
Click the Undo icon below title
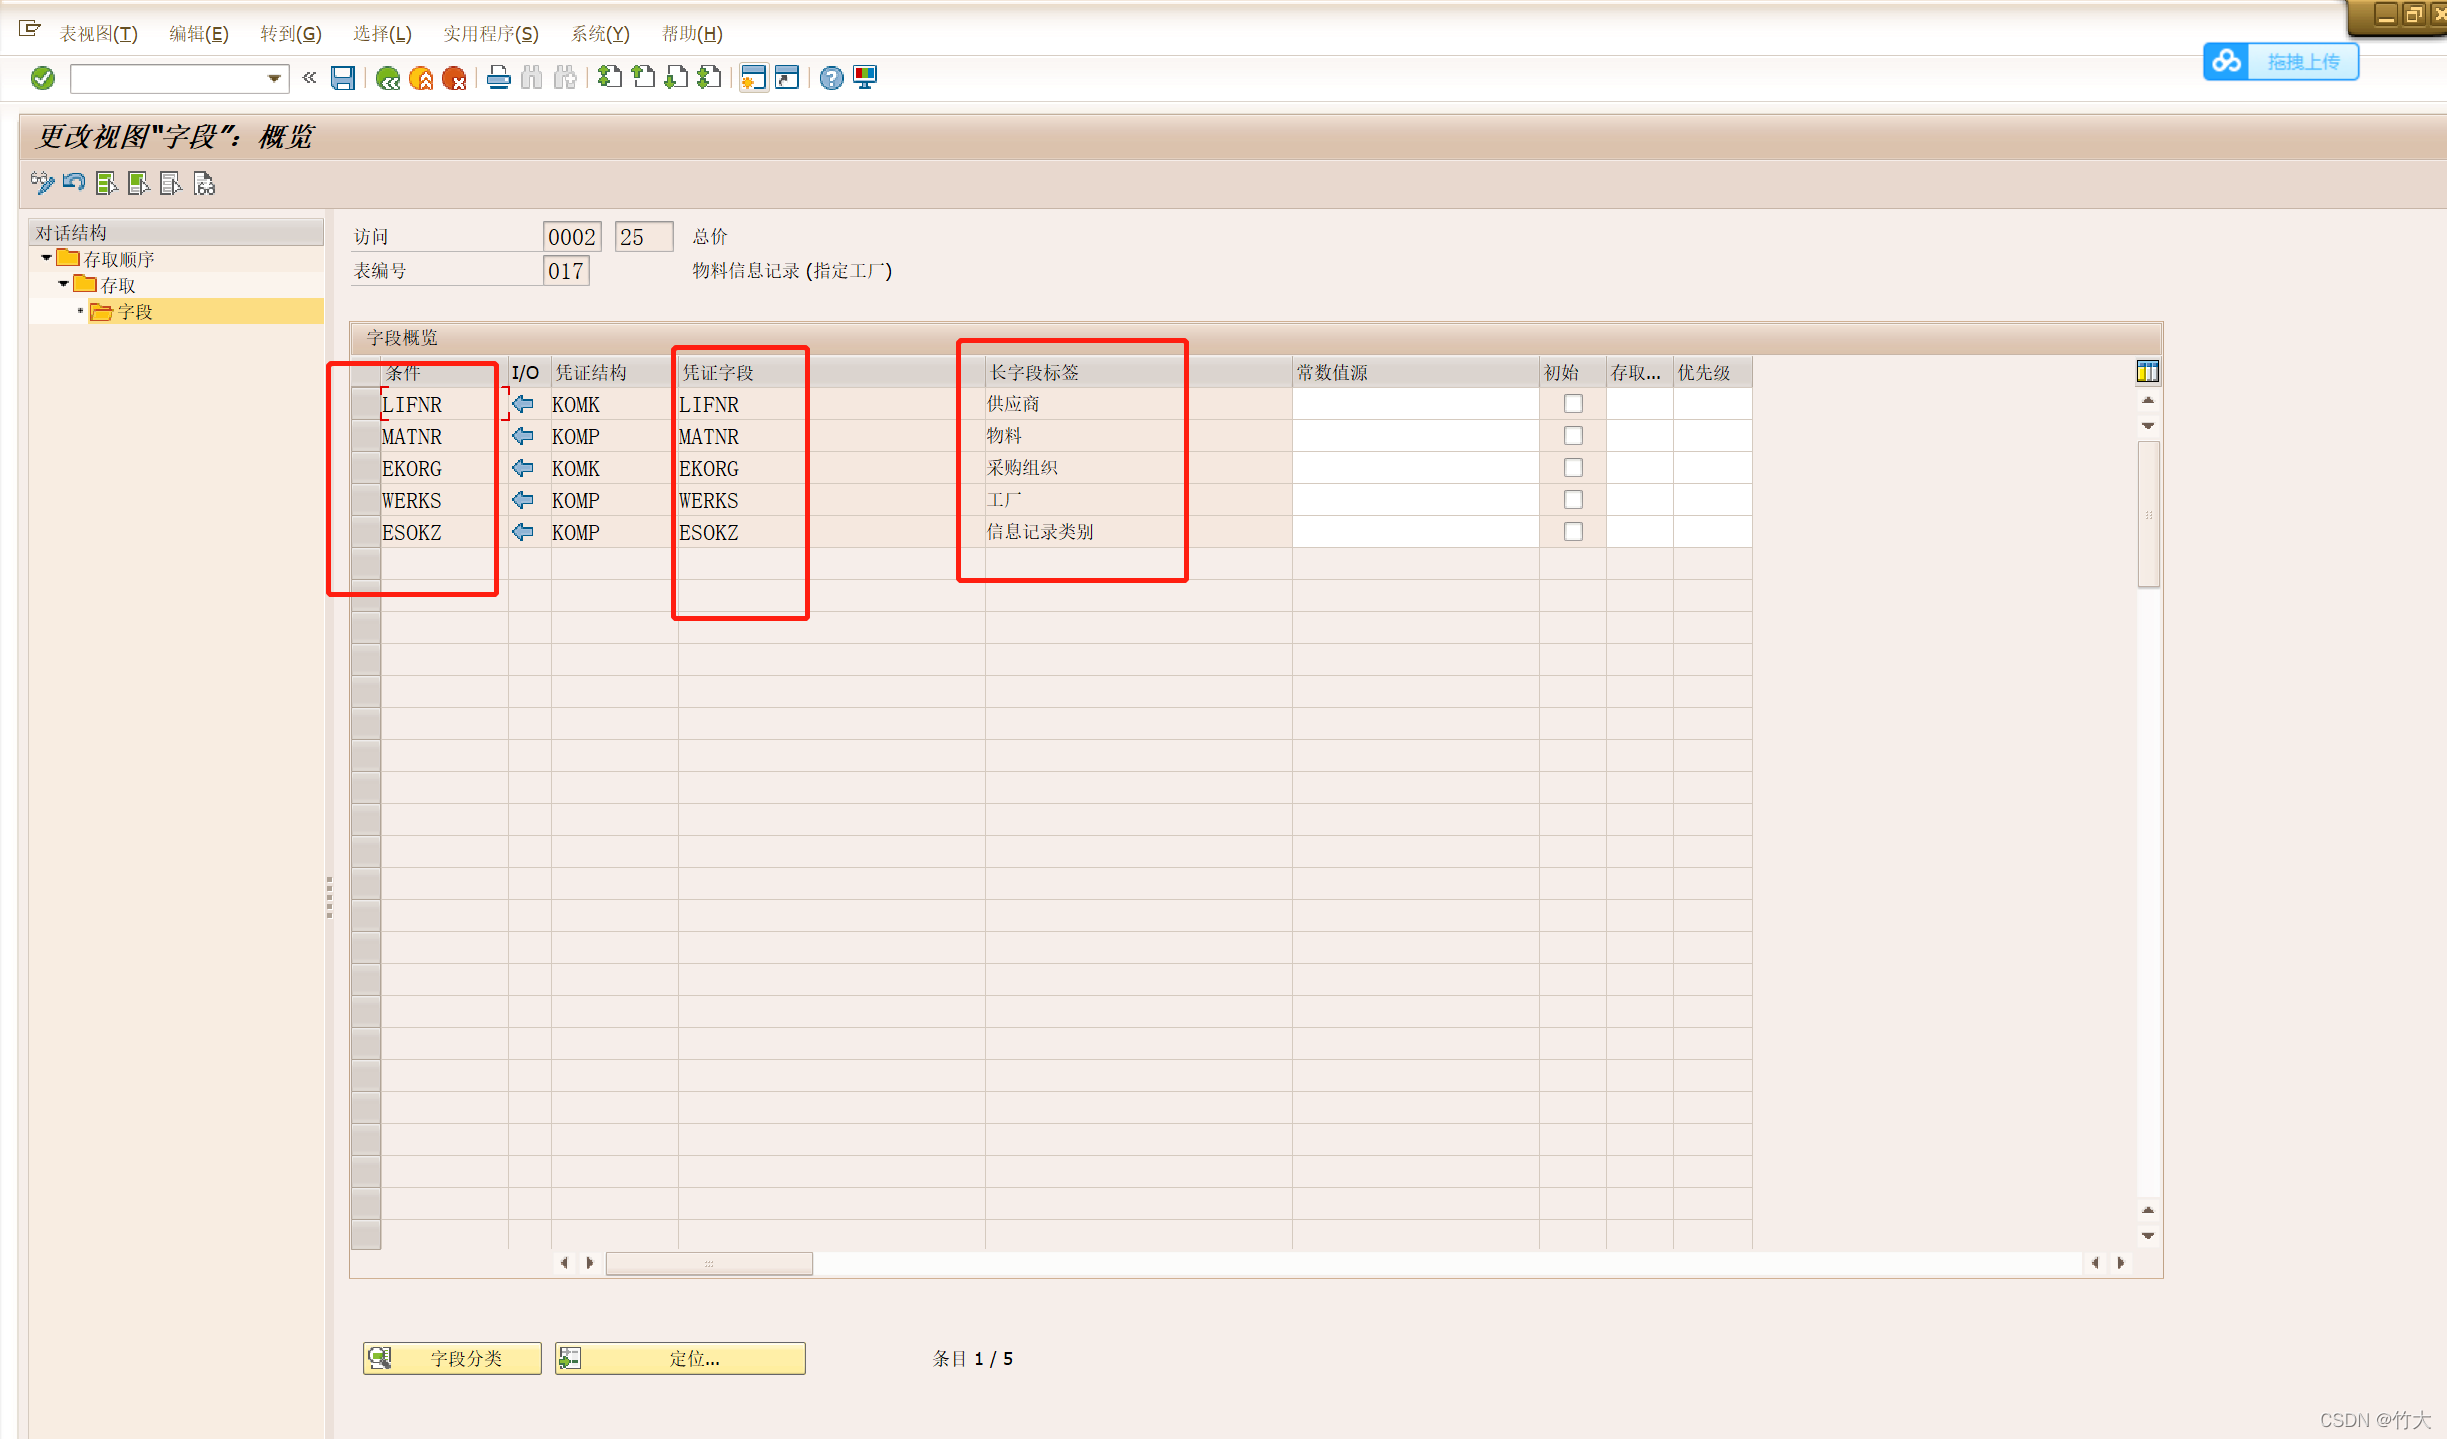tap(74, 183)
